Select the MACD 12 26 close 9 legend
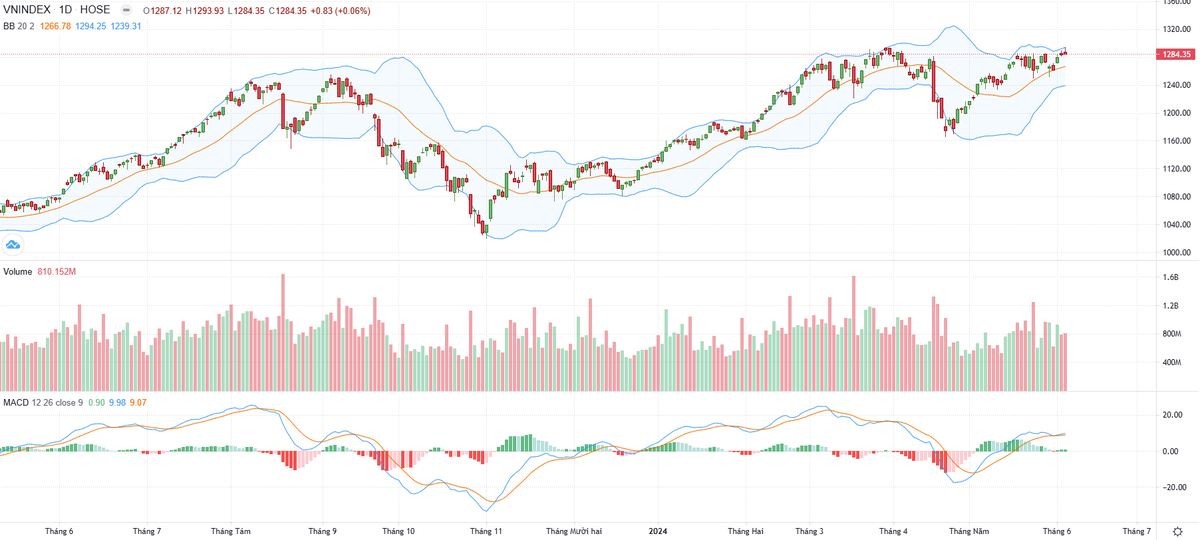The image size is (1200, 540). point(42,403)
